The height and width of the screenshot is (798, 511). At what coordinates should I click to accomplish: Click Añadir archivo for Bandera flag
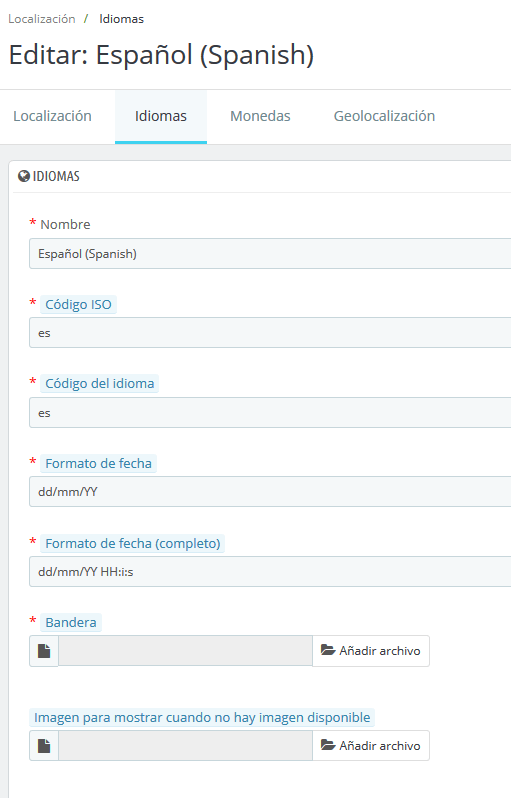tap(371, 651)
